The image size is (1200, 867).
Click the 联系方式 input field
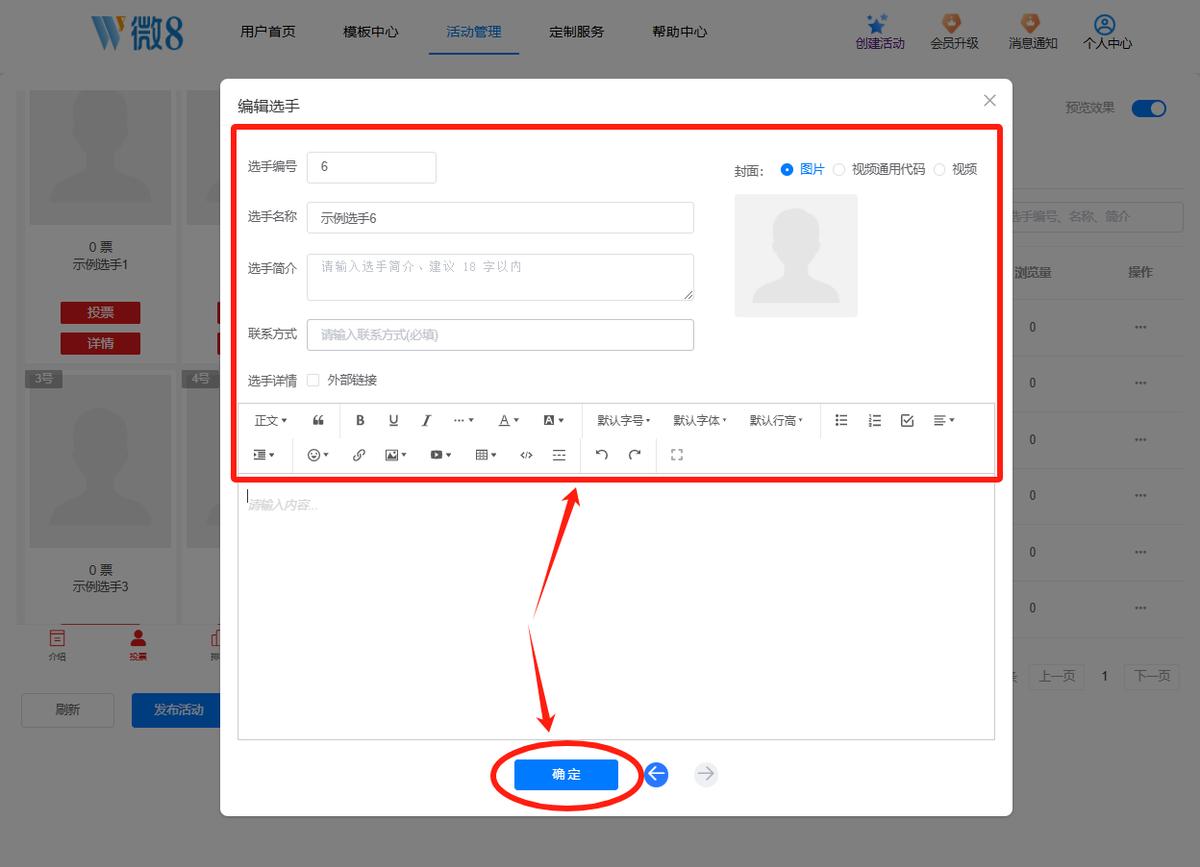pyautogui.click(x=500, y=335)
